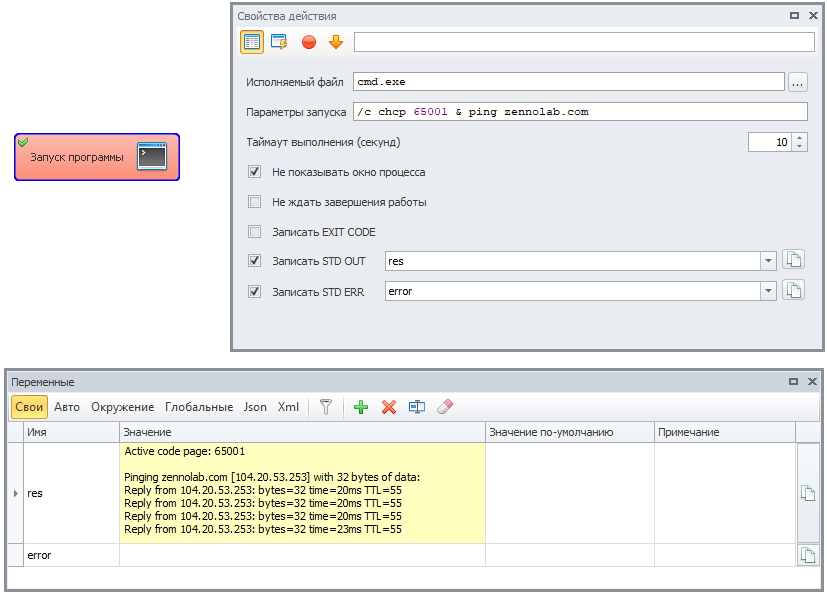Click copy icon next to STD OUT field
The image size is (827, 597).
click(x=793, y=259)
